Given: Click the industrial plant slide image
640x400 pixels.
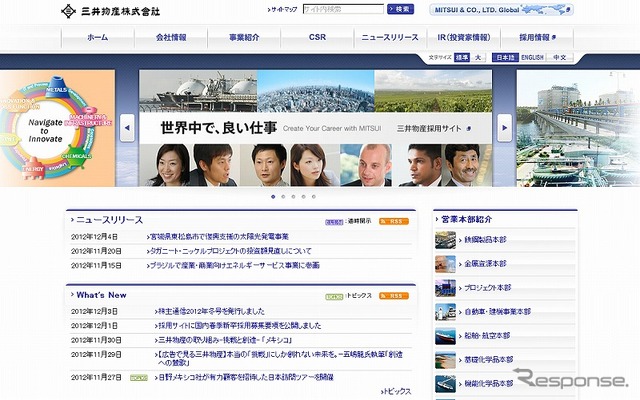Looking at the screenshot, I should pos(578,128).
